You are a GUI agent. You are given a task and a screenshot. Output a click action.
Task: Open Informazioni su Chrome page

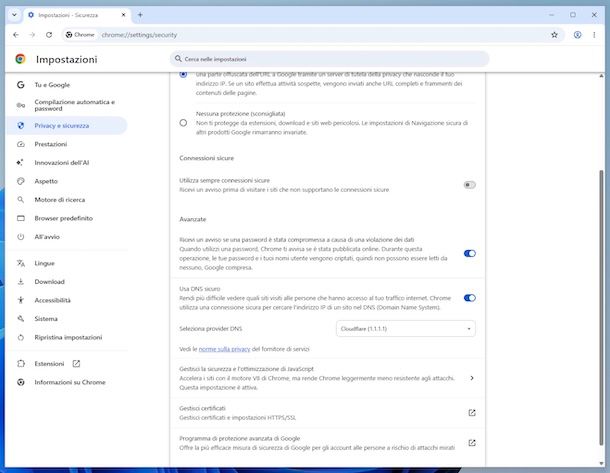tap(70, 382)
